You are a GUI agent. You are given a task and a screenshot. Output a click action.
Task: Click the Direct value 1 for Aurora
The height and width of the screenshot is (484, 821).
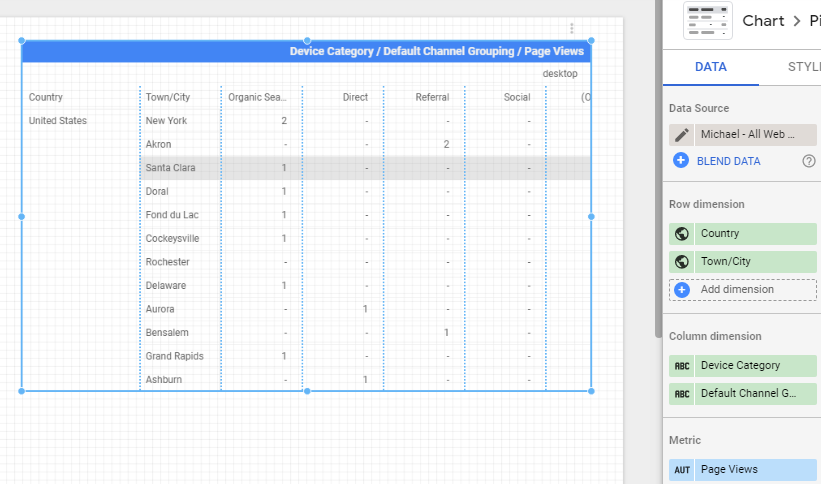coord(365,310)
